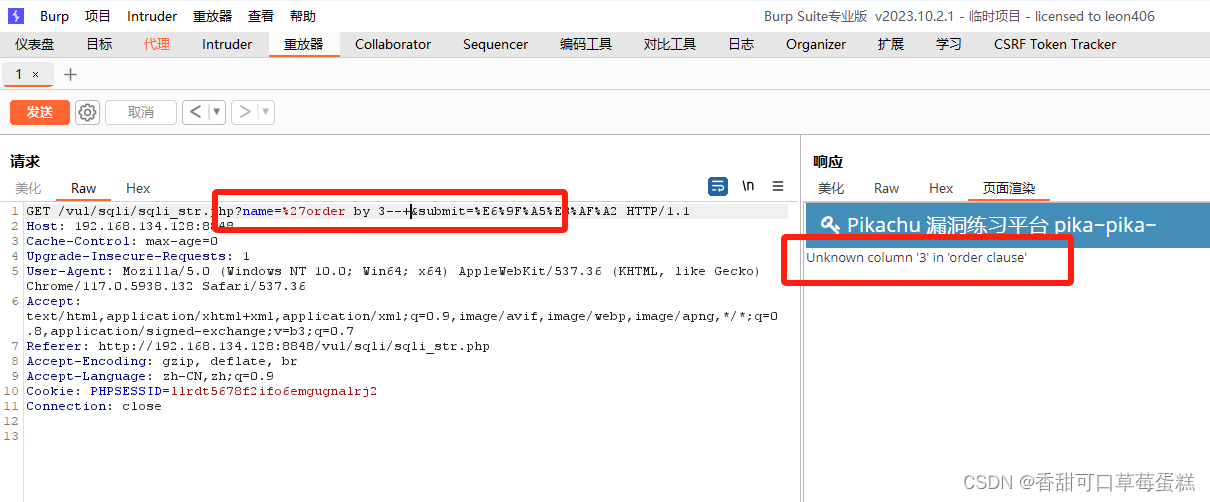
Task: Switch to the 学习 tab
Action: point(949,44)
